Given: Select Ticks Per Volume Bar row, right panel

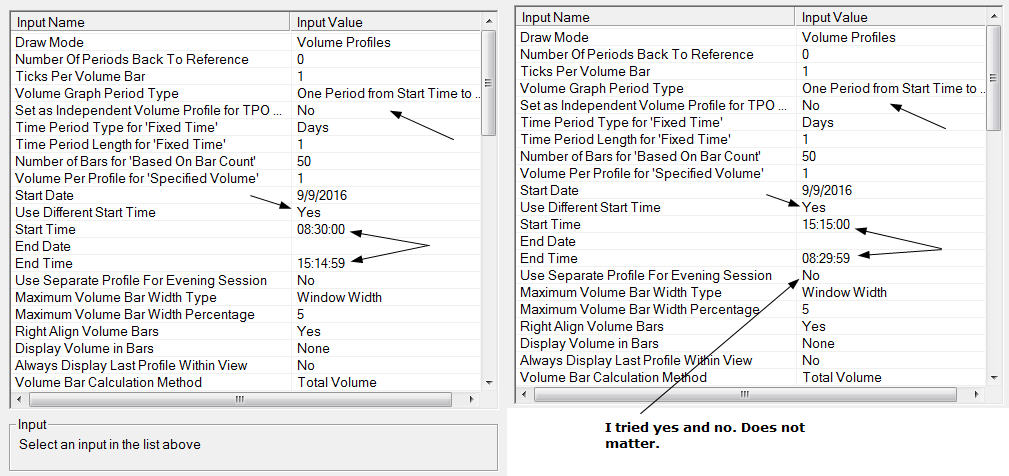Looking at the screenshot, I should tap(751, 71).
